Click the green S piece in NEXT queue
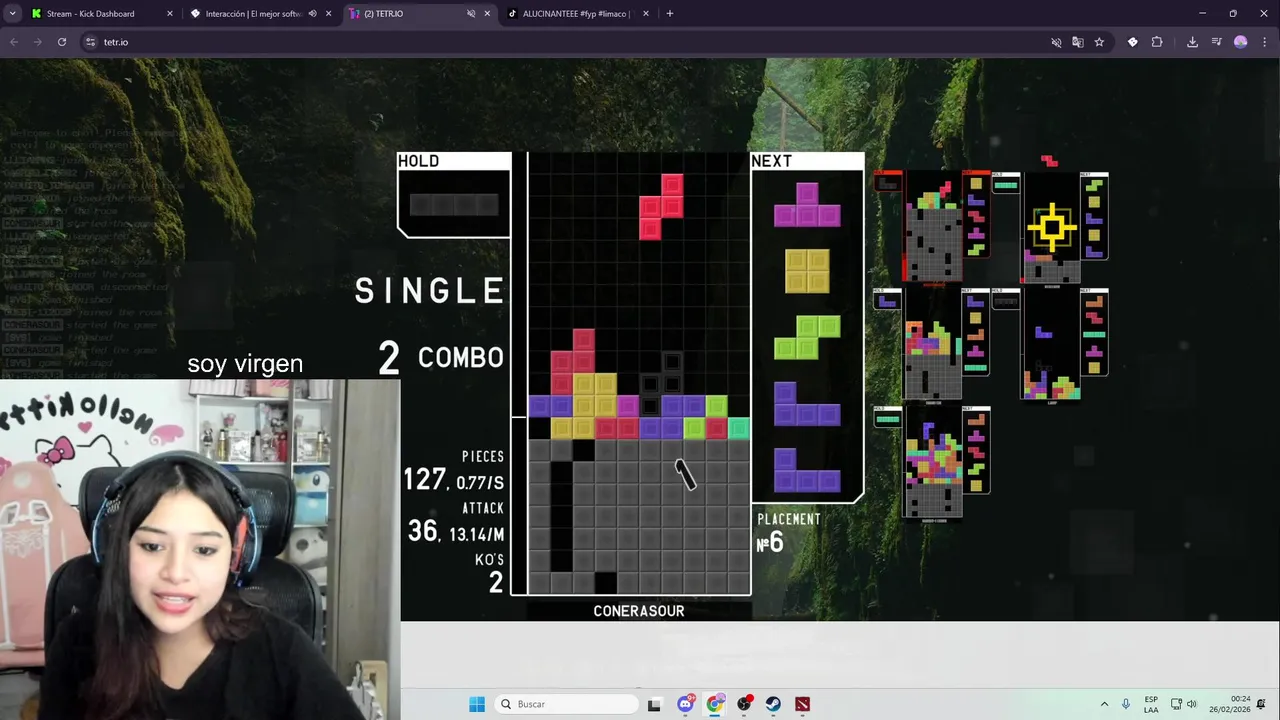 (807, 337)
